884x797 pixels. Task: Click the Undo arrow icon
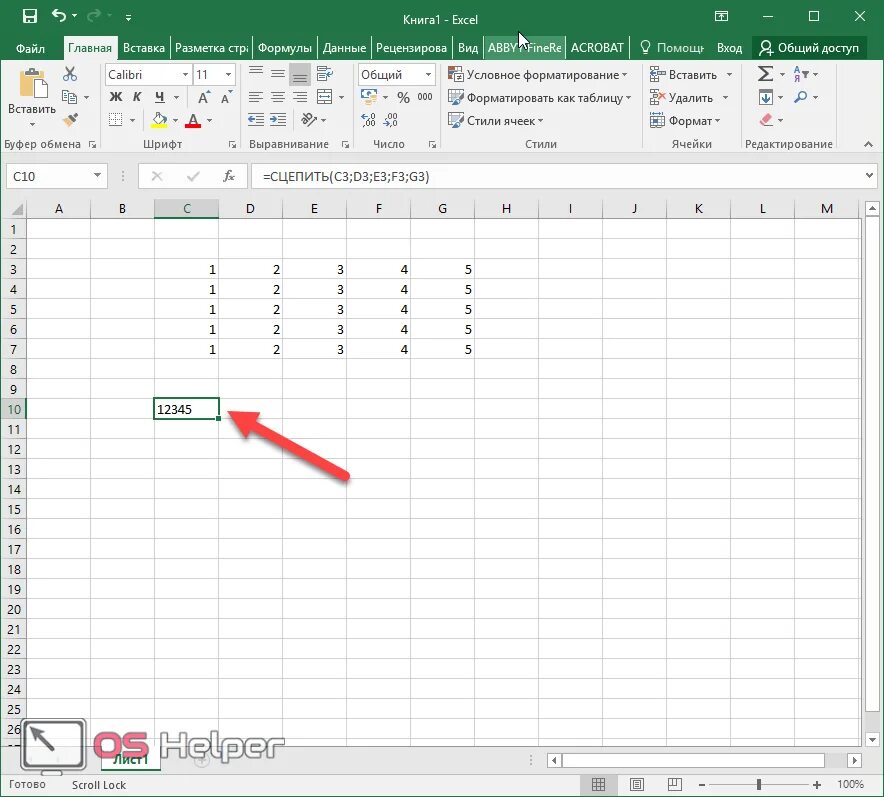59,16
